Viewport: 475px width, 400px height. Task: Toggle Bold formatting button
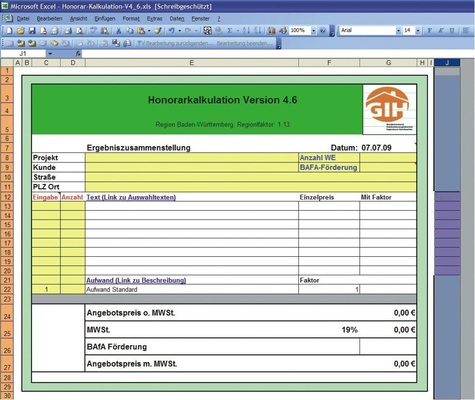coord(430,31)
